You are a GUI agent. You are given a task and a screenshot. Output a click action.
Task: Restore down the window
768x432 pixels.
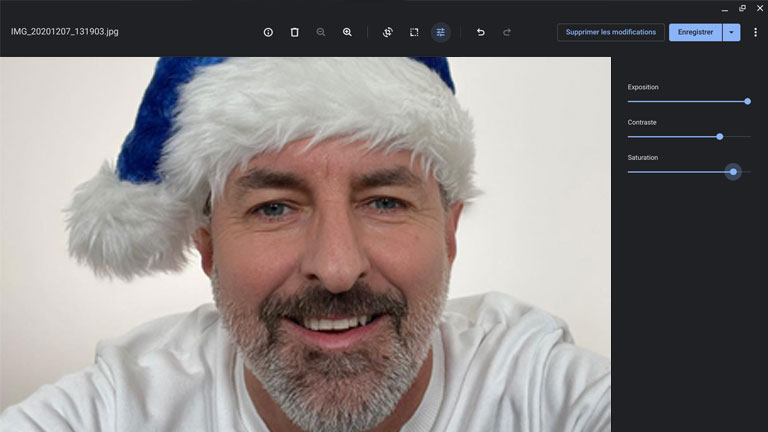(x=742, y=8)
